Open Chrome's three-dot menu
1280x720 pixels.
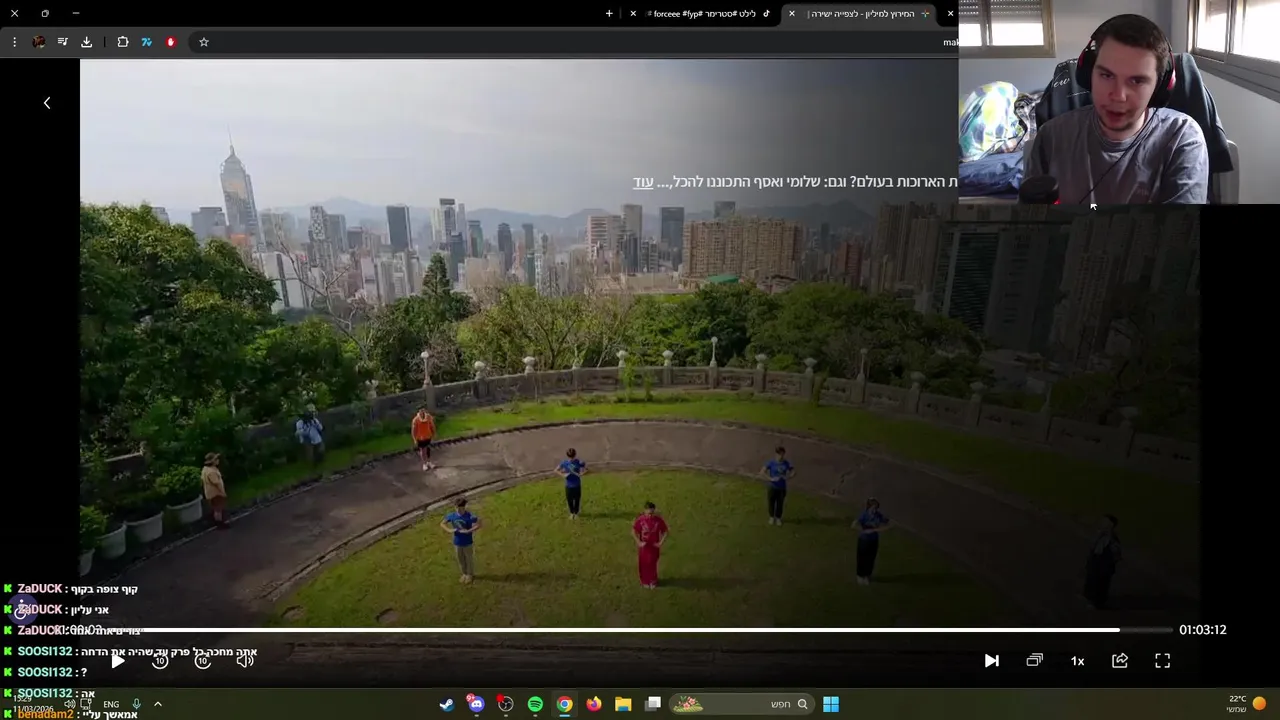click(x=14, y=42)
